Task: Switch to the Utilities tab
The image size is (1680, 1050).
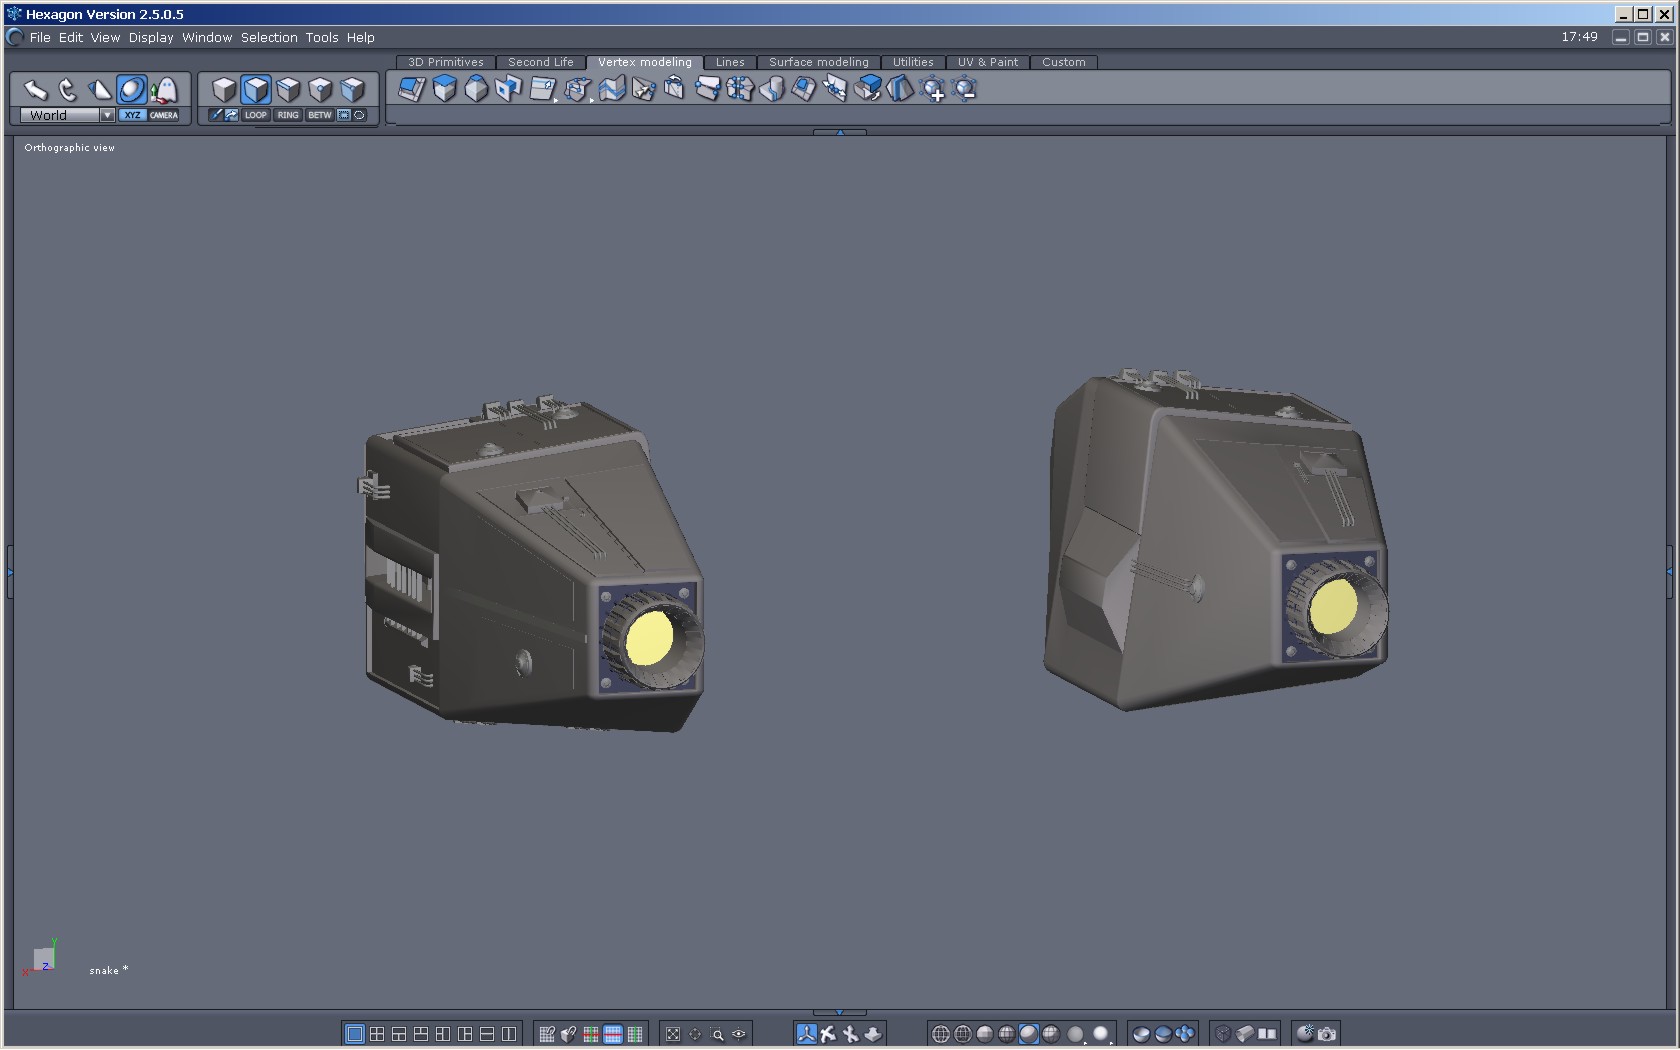Action: pos(913,62)
